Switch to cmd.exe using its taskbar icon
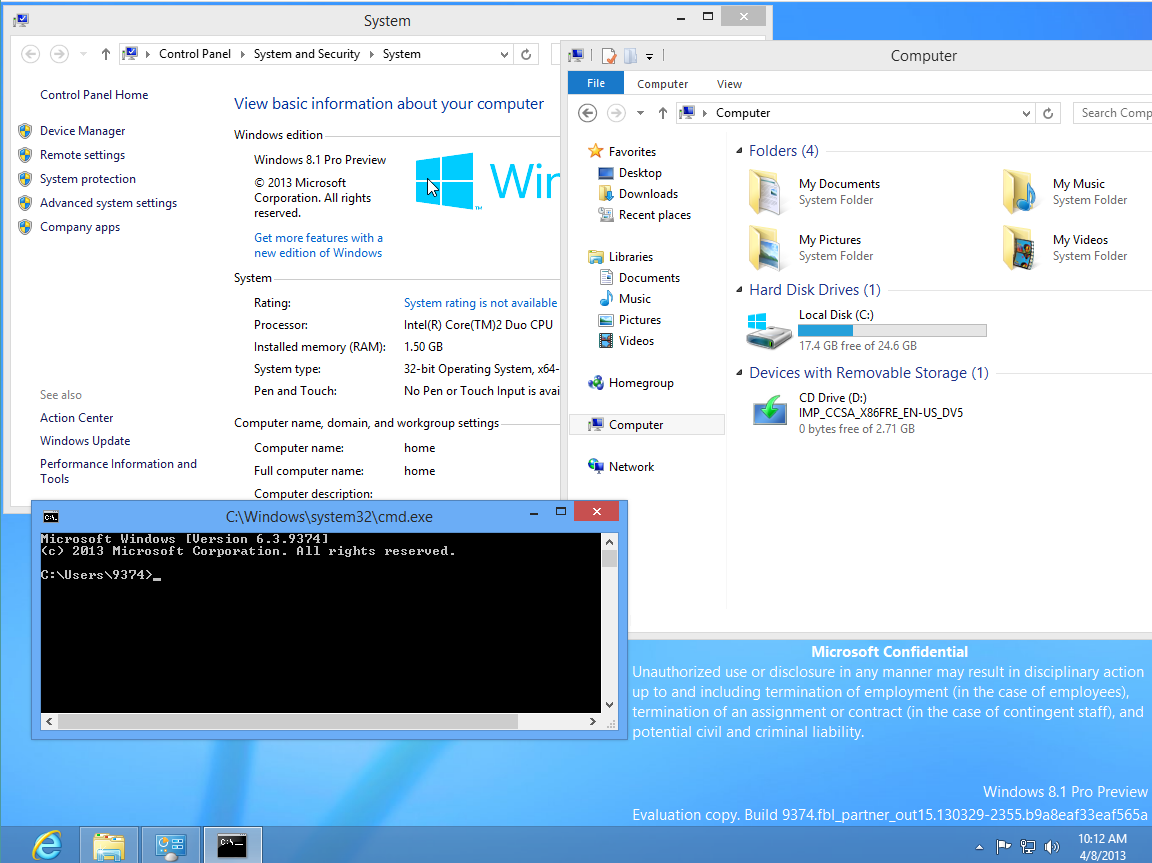Viewport: 1152px width, 863px height. coord(232,845)
